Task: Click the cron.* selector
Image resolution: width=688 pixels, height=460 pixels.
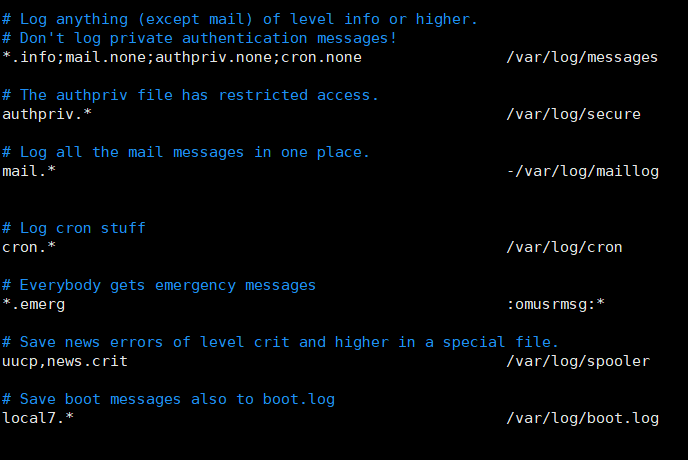Action: [x=29, y=247]
